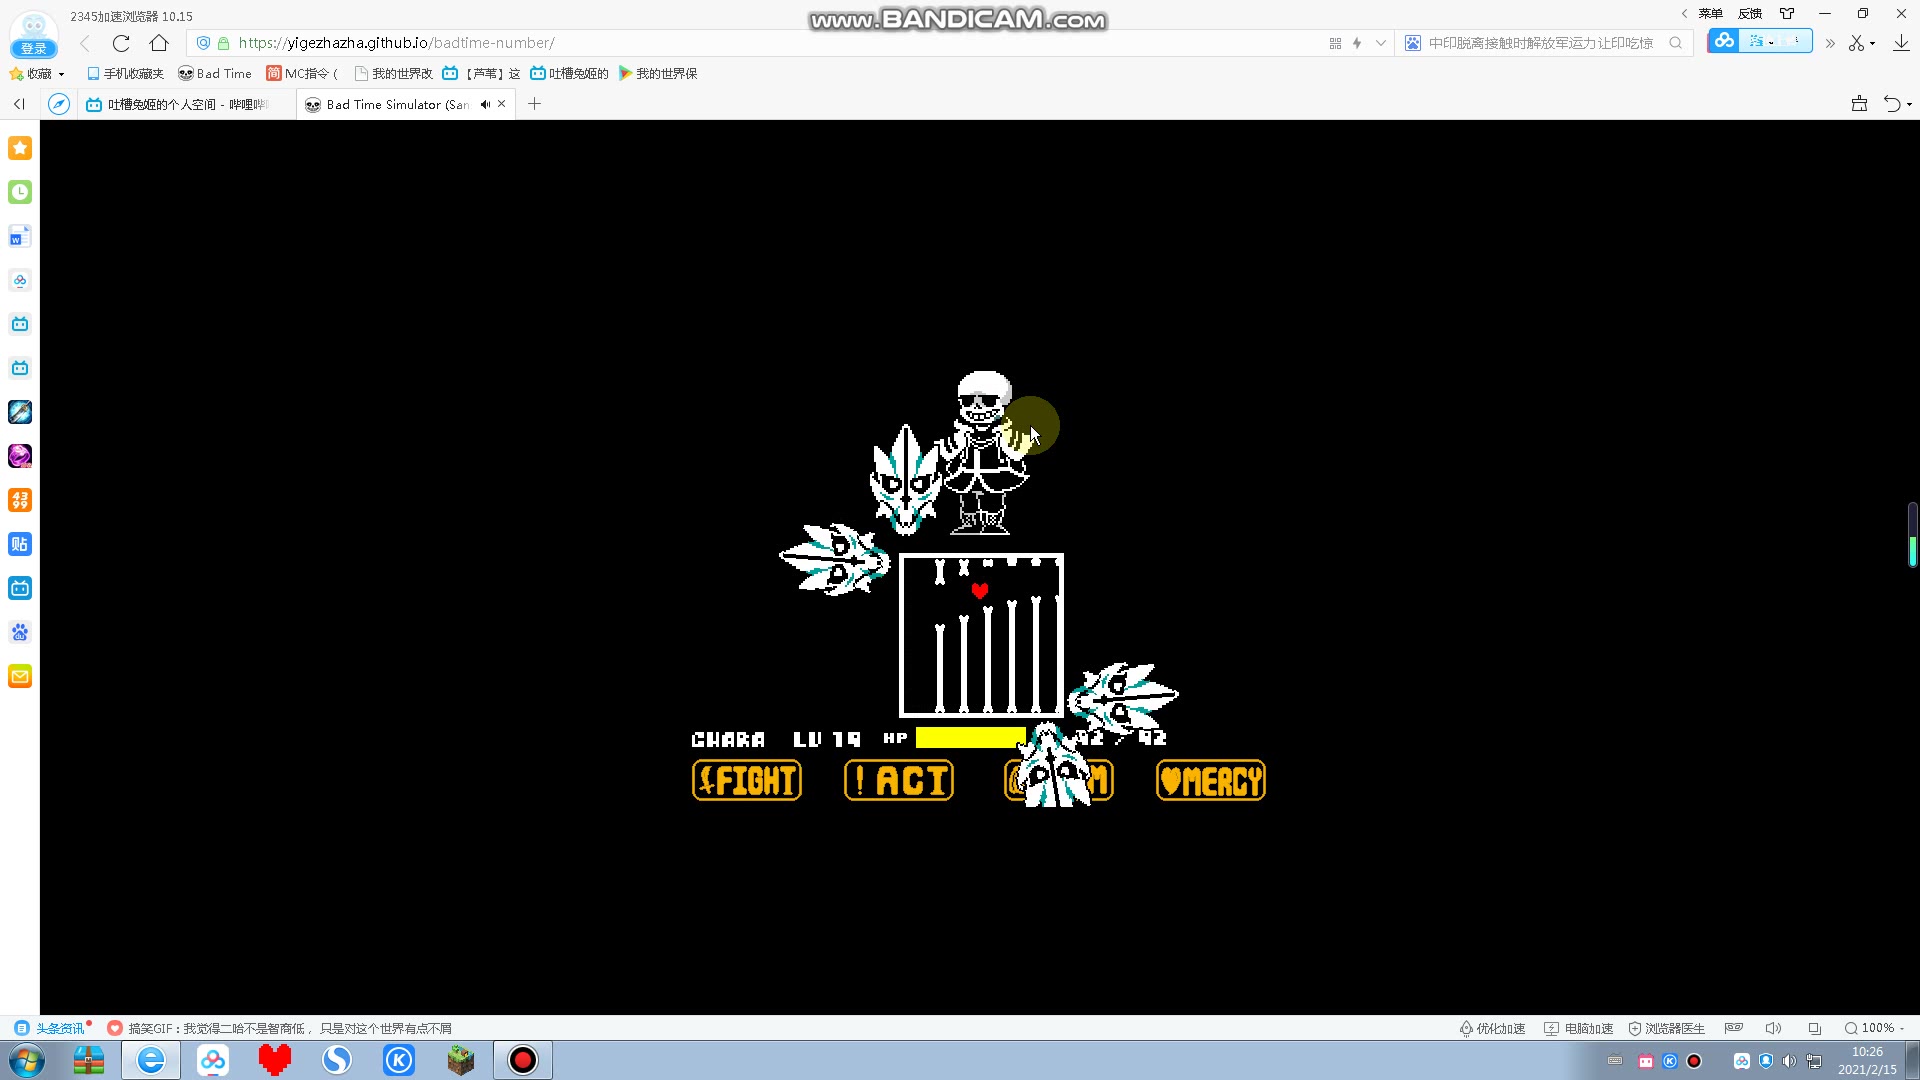Go to browser home page icon
Screen dimensions: 1920x1080
(159, 43)
